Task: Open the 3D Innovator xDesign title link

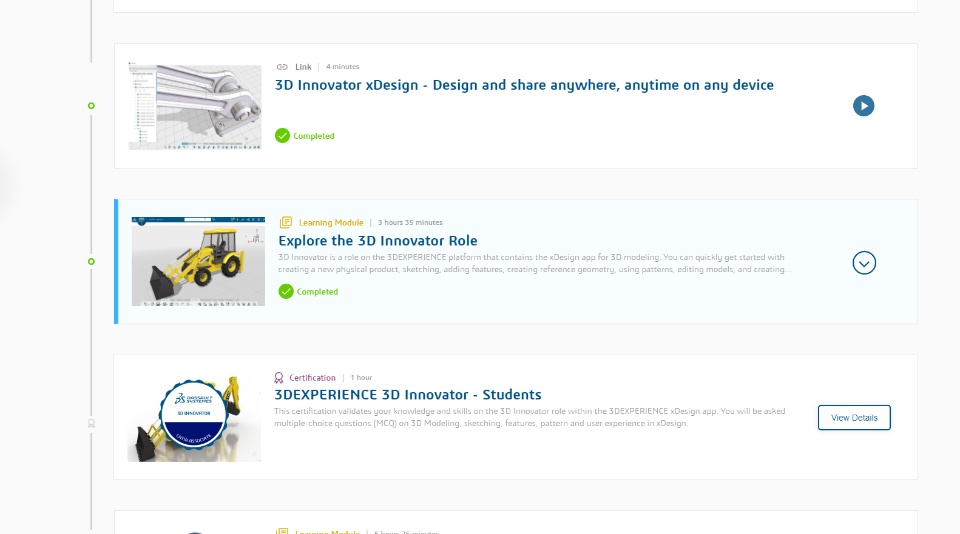Action: (x=524, y=85)
